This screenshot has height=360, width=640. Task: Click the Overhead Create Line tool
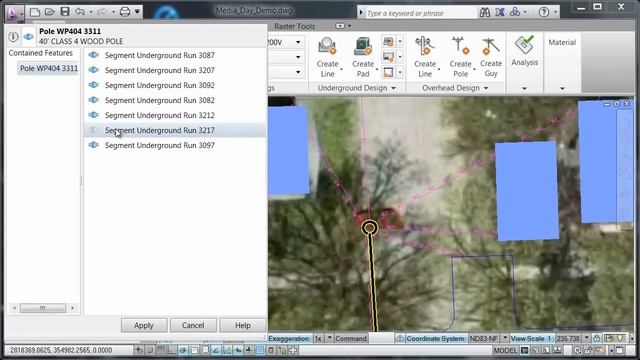point(425,57)
